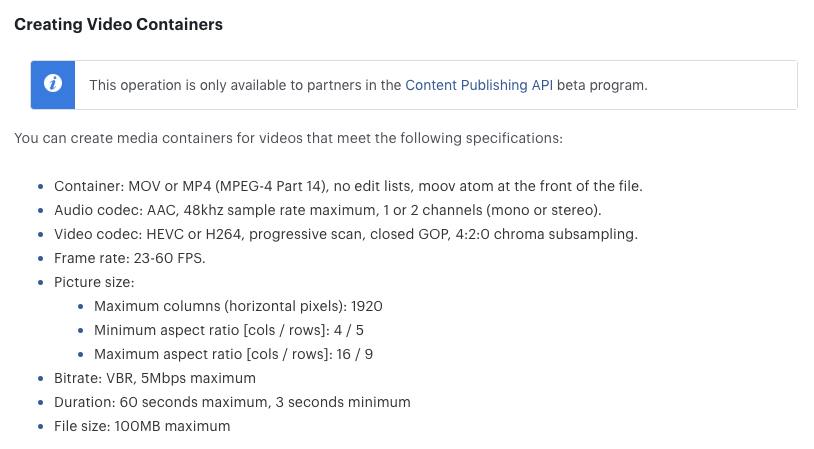Viewport: 814px width, 449px height.
Task: Click the Audio codec AAC bullet line
Action: (328, 210)
